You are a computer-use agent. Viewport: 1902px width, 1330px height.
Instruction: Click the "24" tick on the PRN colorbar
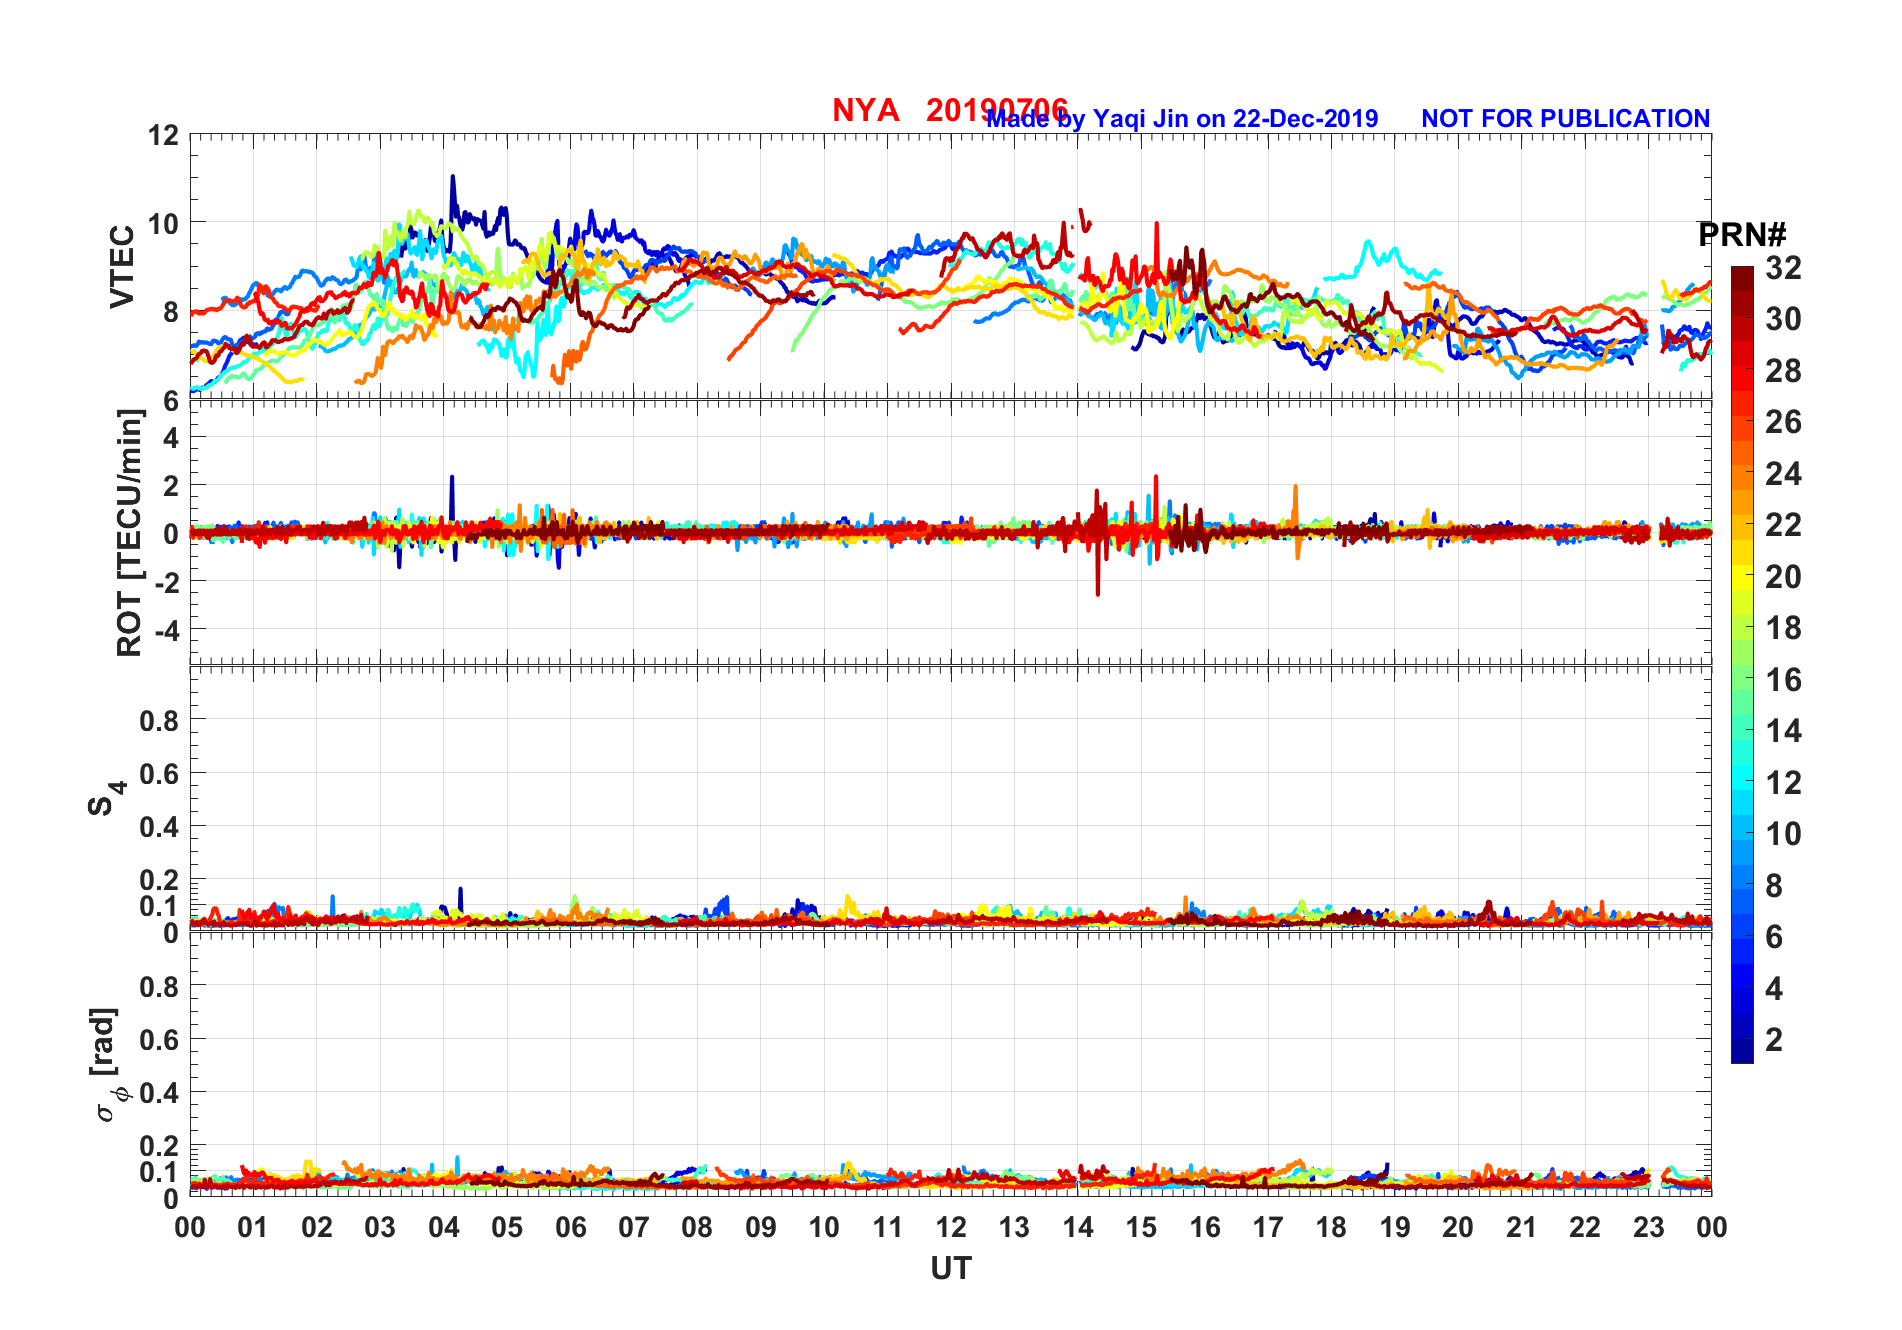point(1783,474)
